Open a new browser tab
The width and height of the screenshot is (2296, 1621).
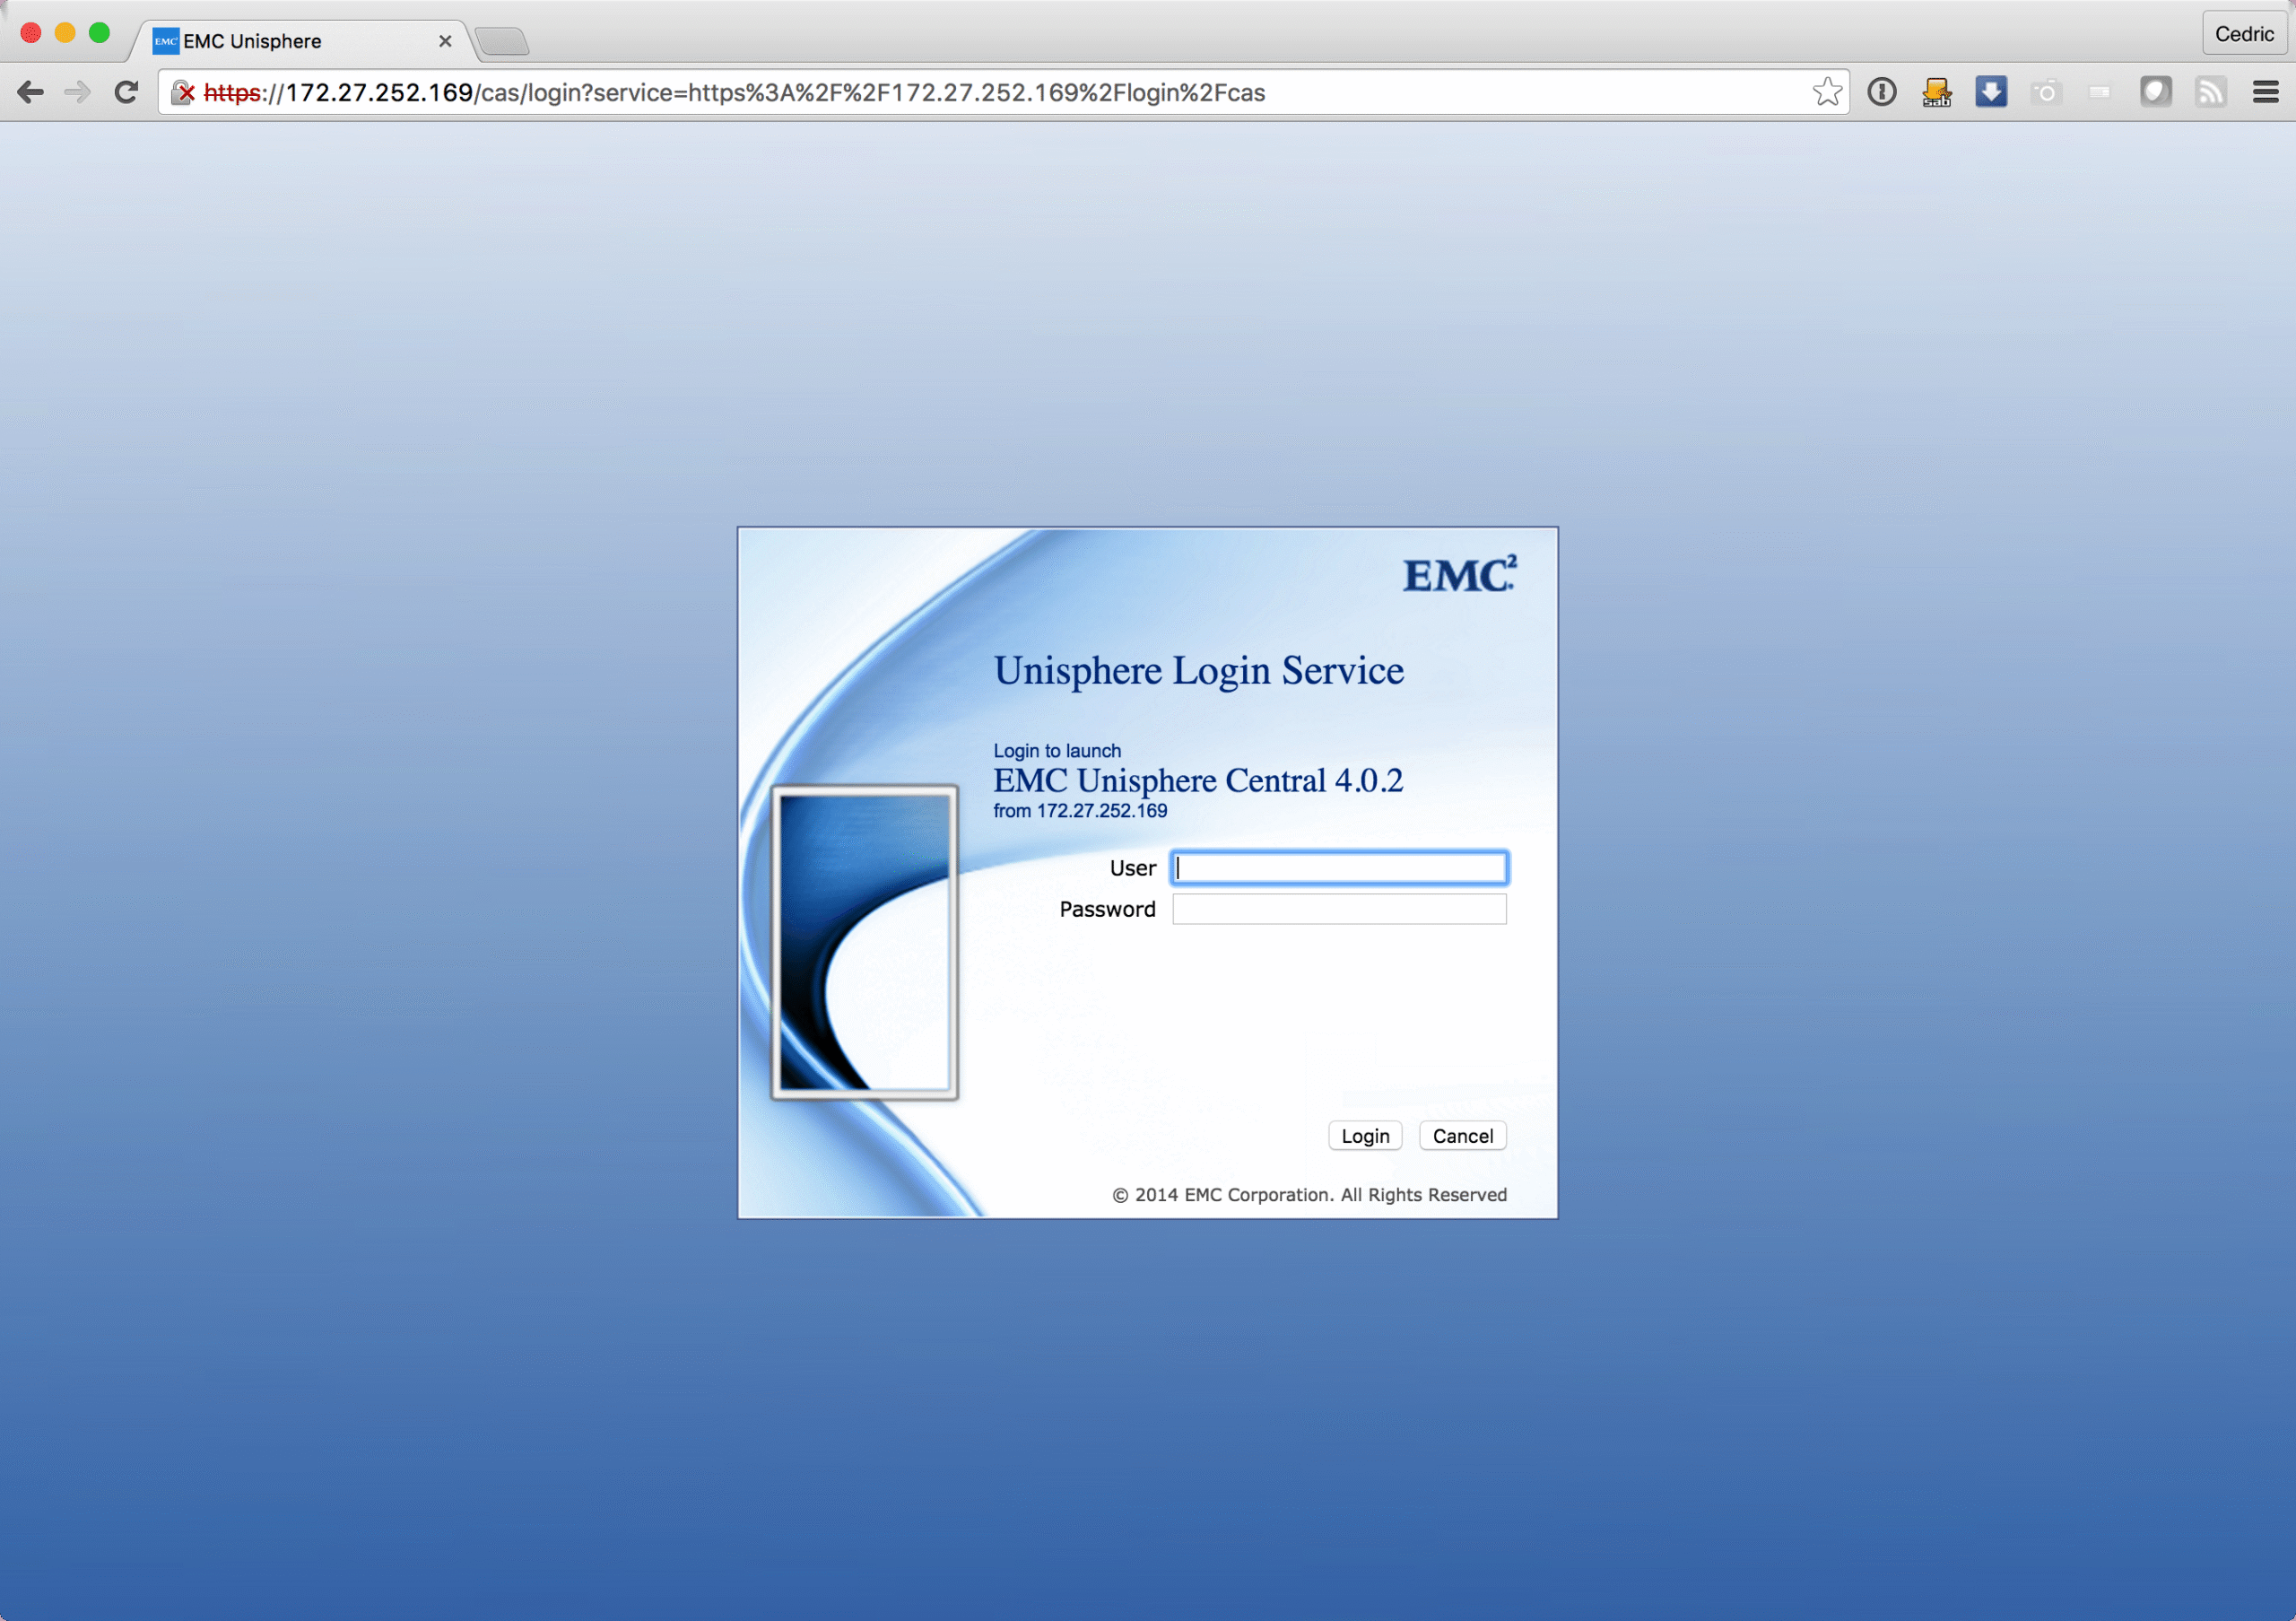[x=502, y=41]
